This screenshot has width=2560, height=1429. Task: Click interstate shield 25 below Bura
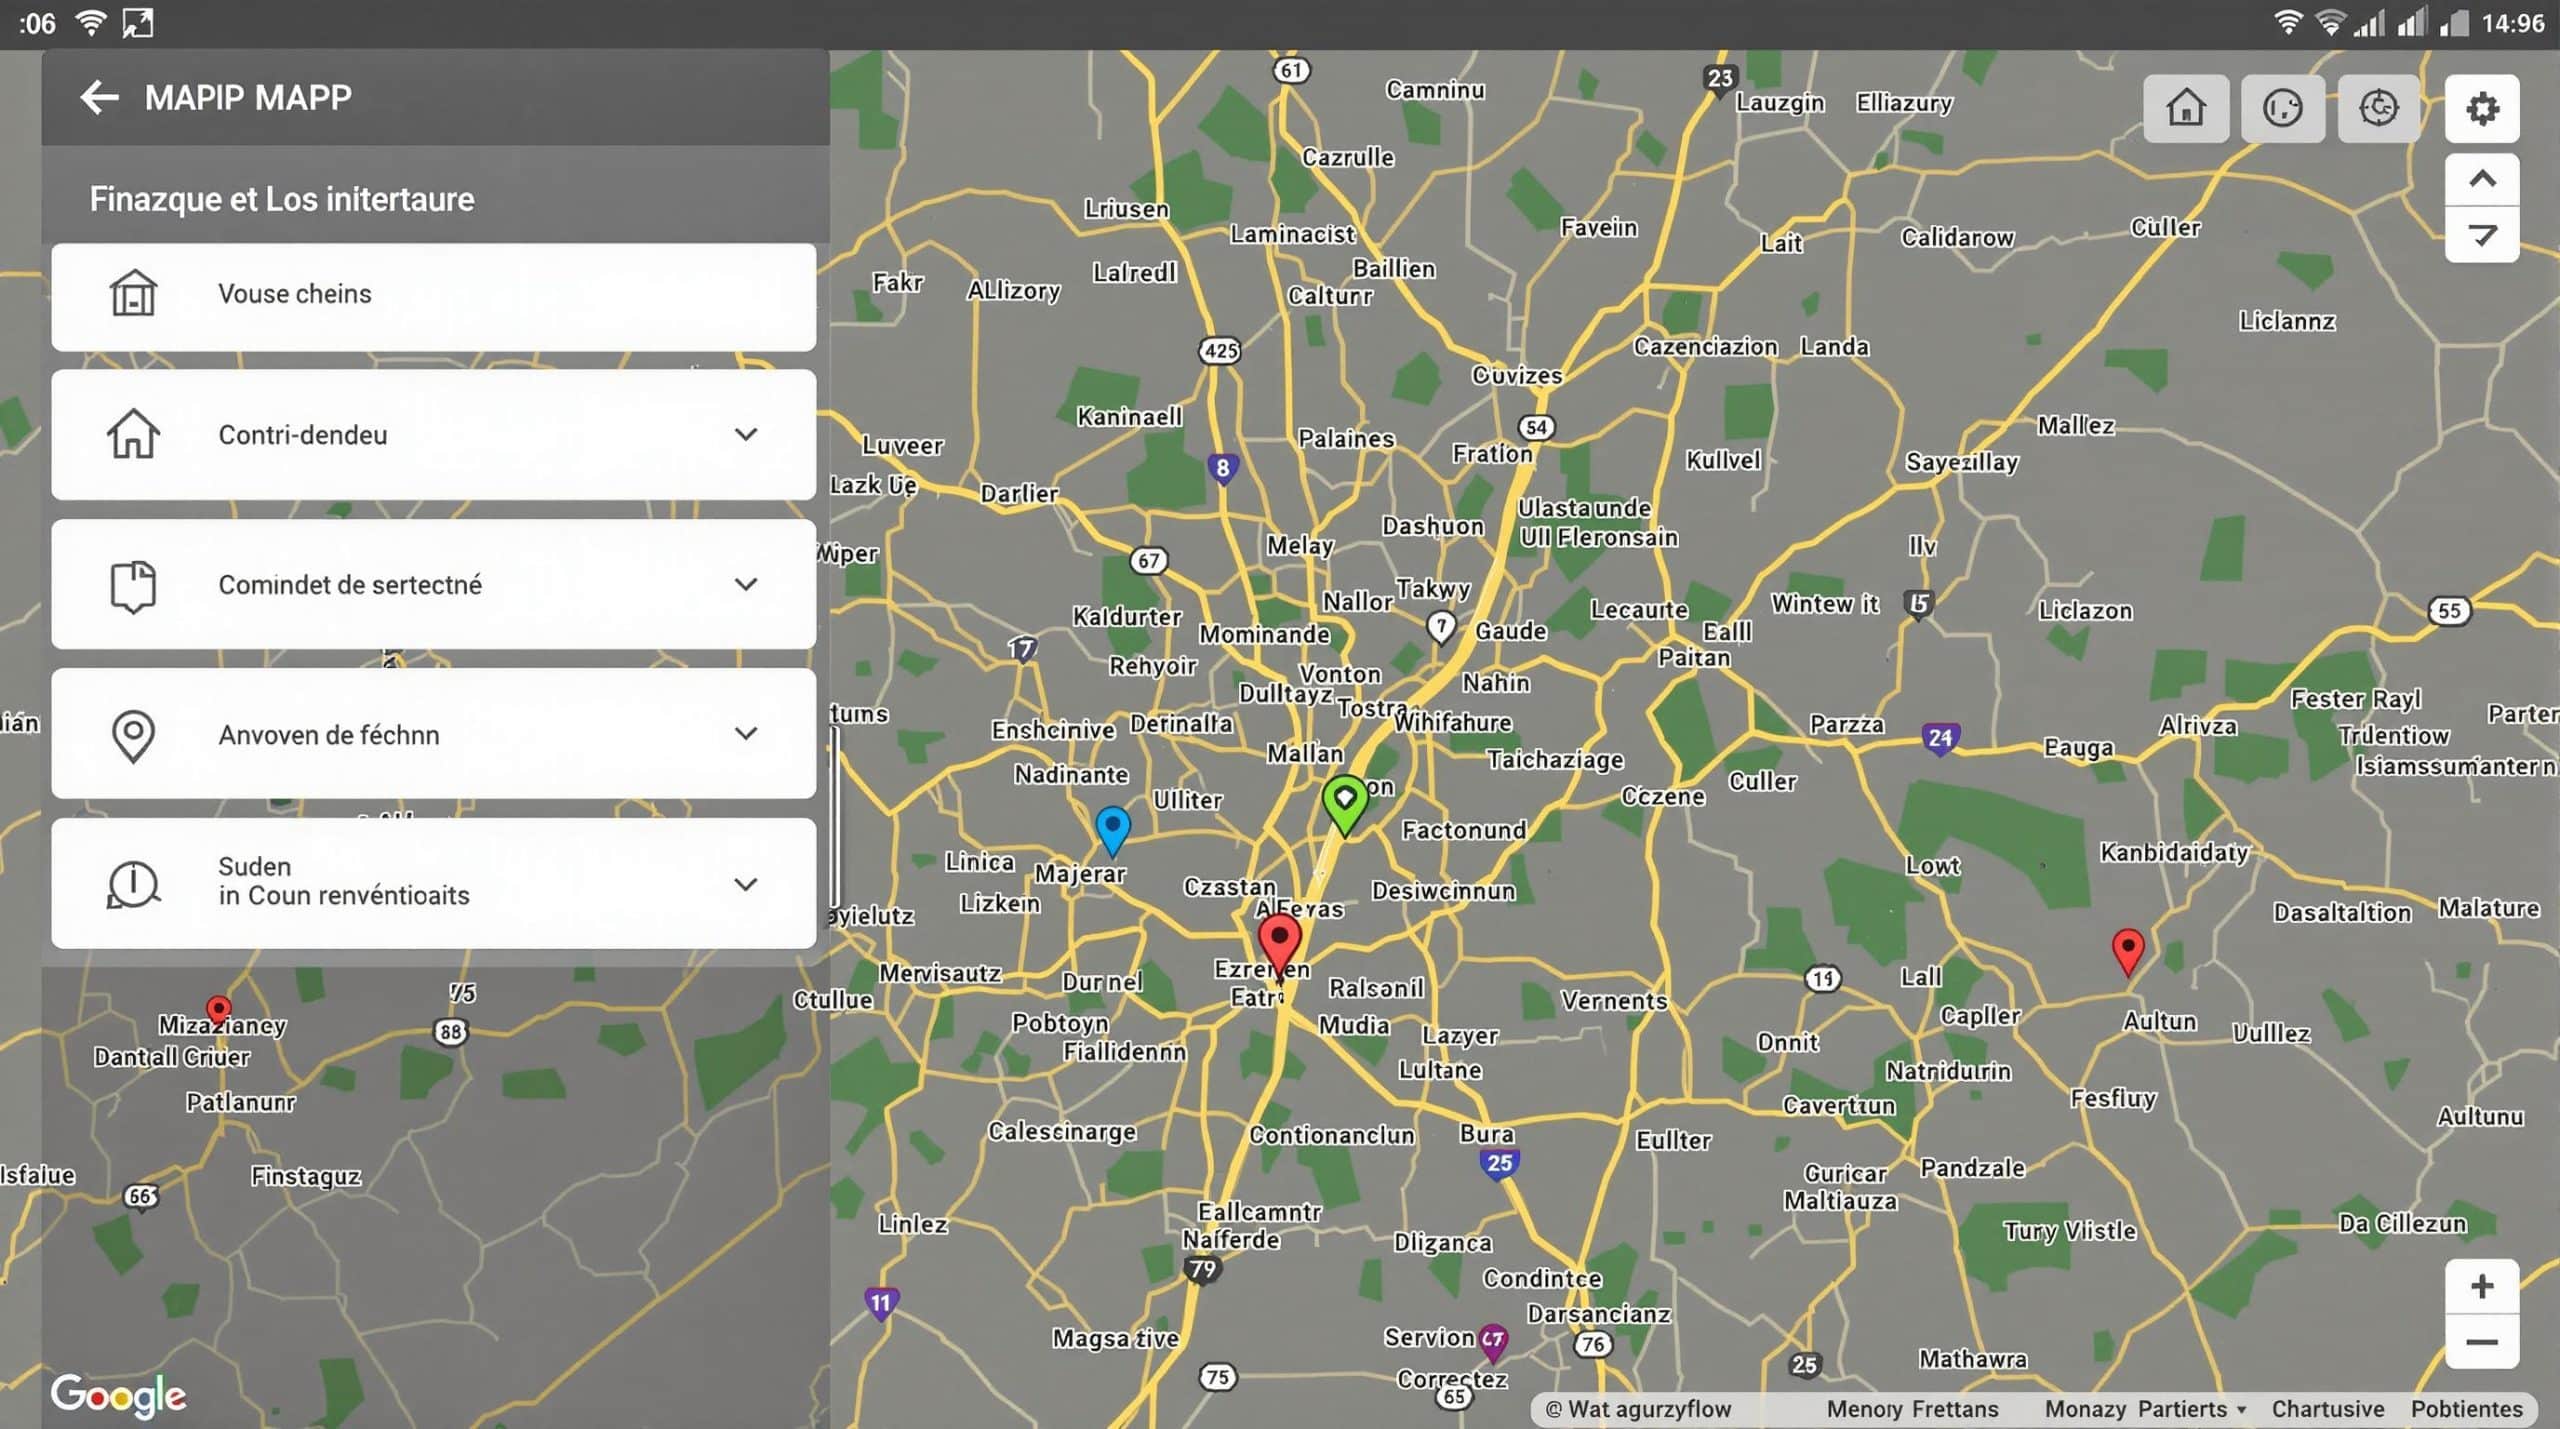(1499, 1164)
